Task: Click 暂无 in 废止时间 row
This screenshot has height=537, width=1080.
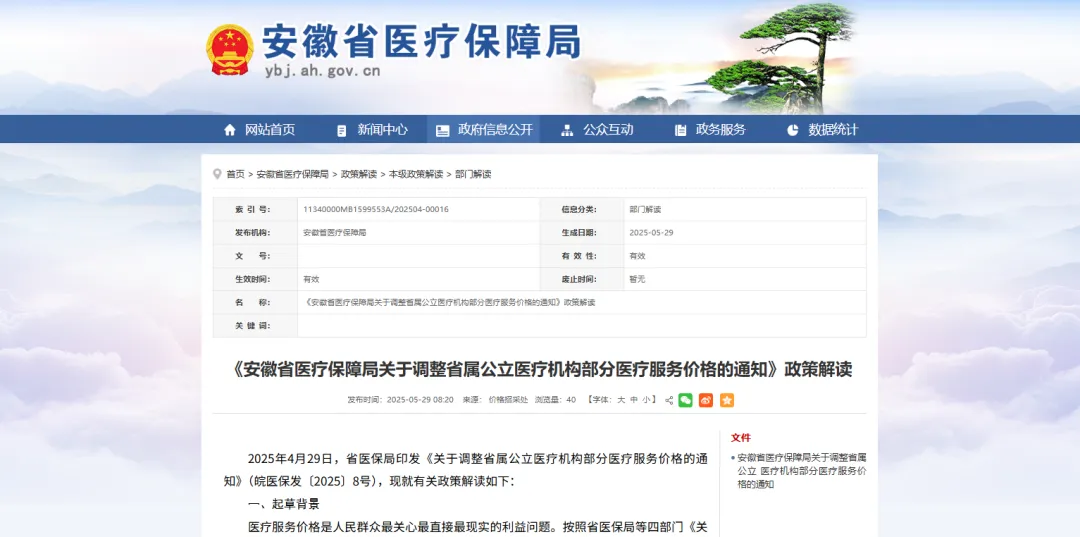Action: [x=637, y=280]
